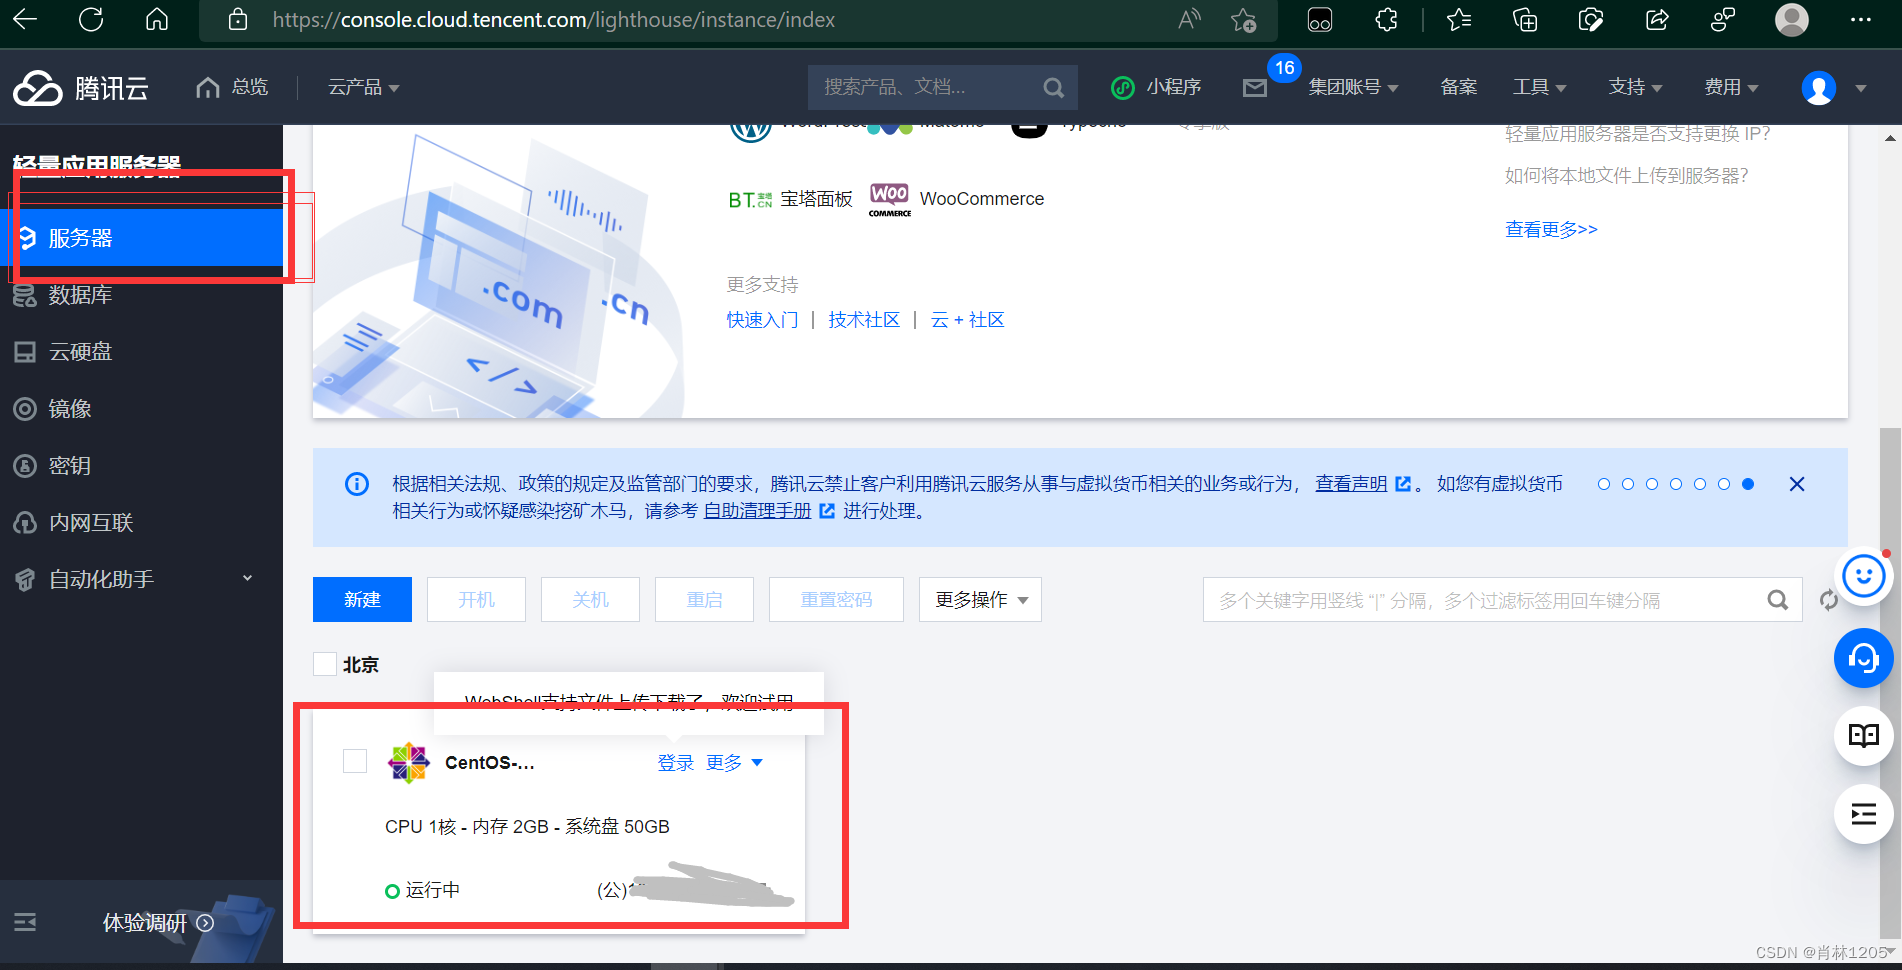Click the 搜索产品、文档 search box
Screen dimensions: 1902x970
coord(943,88)
